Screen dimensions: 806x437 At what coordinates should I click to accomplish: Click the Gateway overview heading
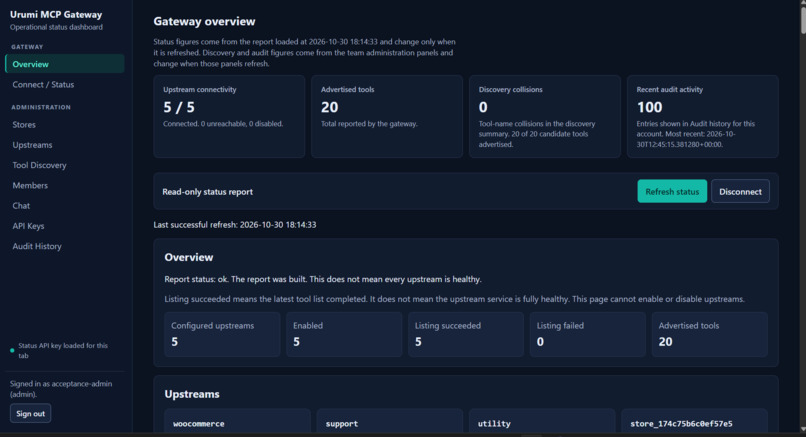tap(204, 22)
